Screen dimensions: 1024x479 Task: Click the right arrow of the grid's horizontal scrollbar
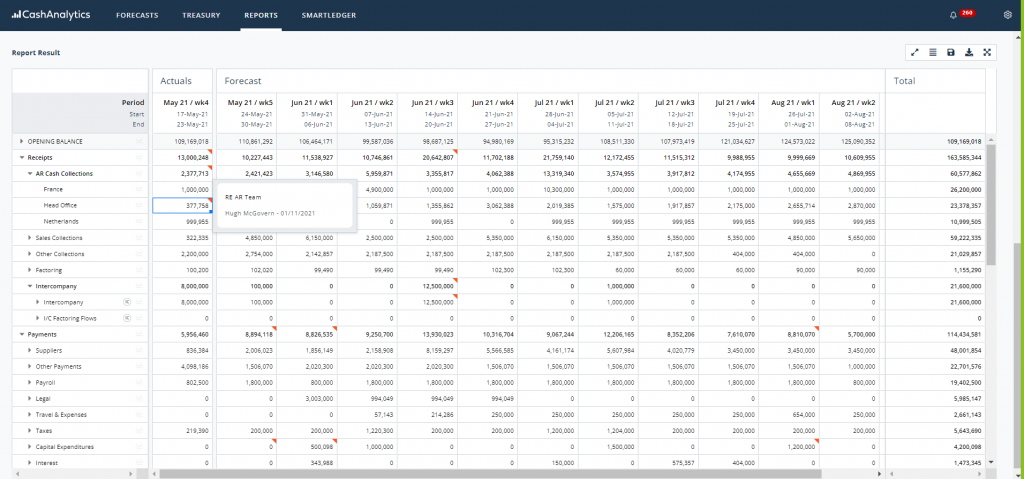880,473
